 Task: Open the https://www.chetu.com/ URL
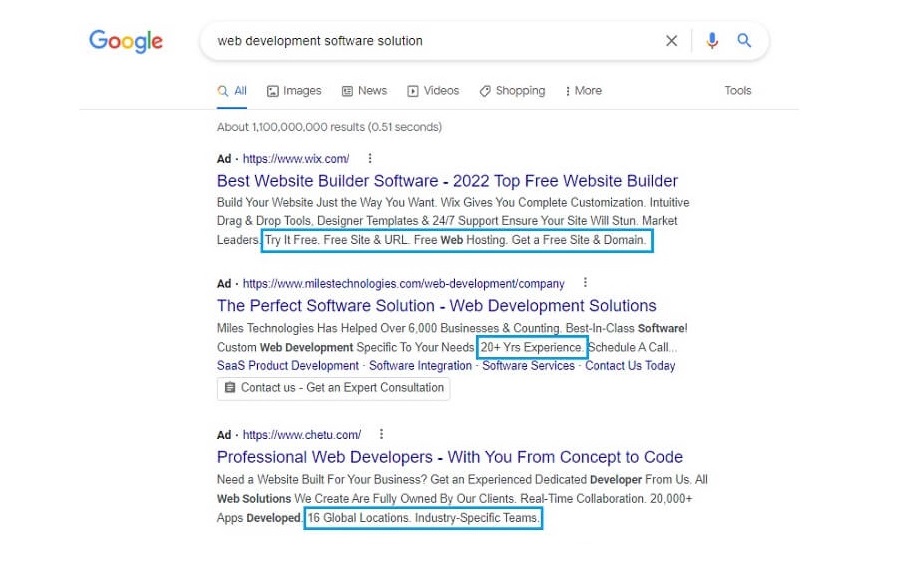coord(302,435)
